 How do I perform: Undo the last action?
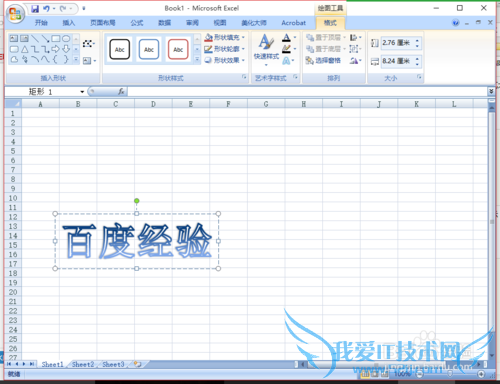tap(46, 9)
